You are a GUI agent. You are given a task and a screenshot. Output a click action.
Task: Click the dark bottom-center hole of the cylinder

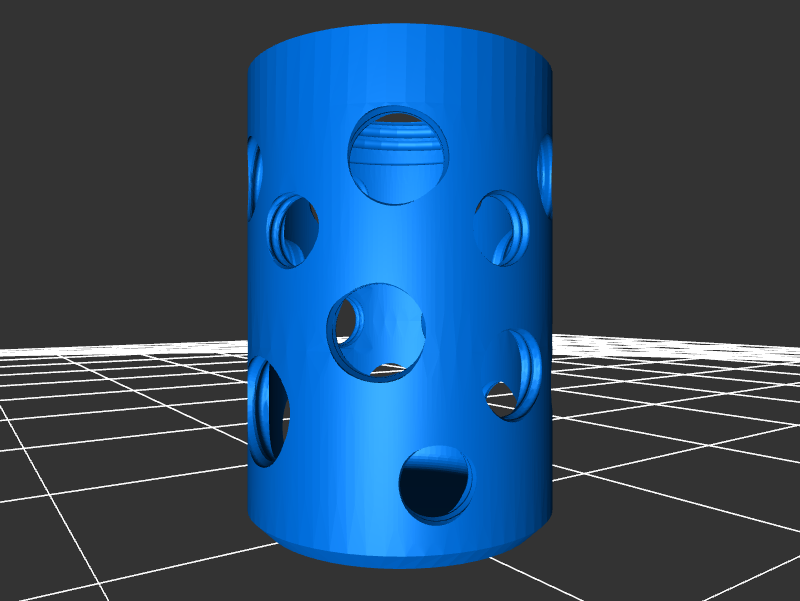point(435,483)
